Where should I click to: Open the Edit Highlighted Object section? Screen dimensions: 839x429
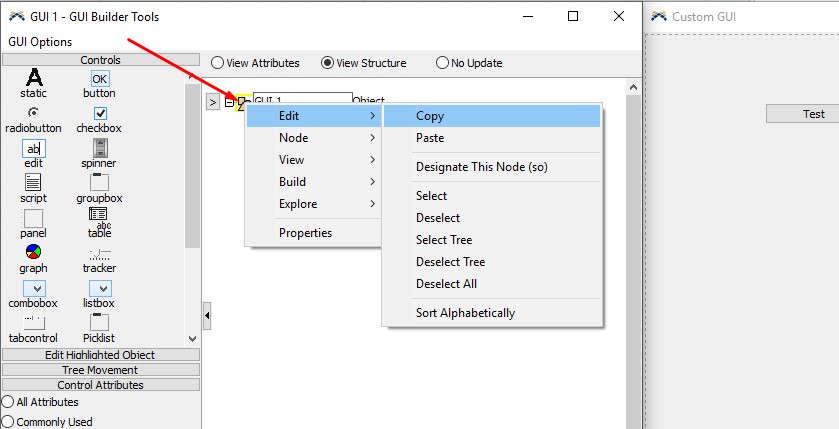(x=100, y=355)
